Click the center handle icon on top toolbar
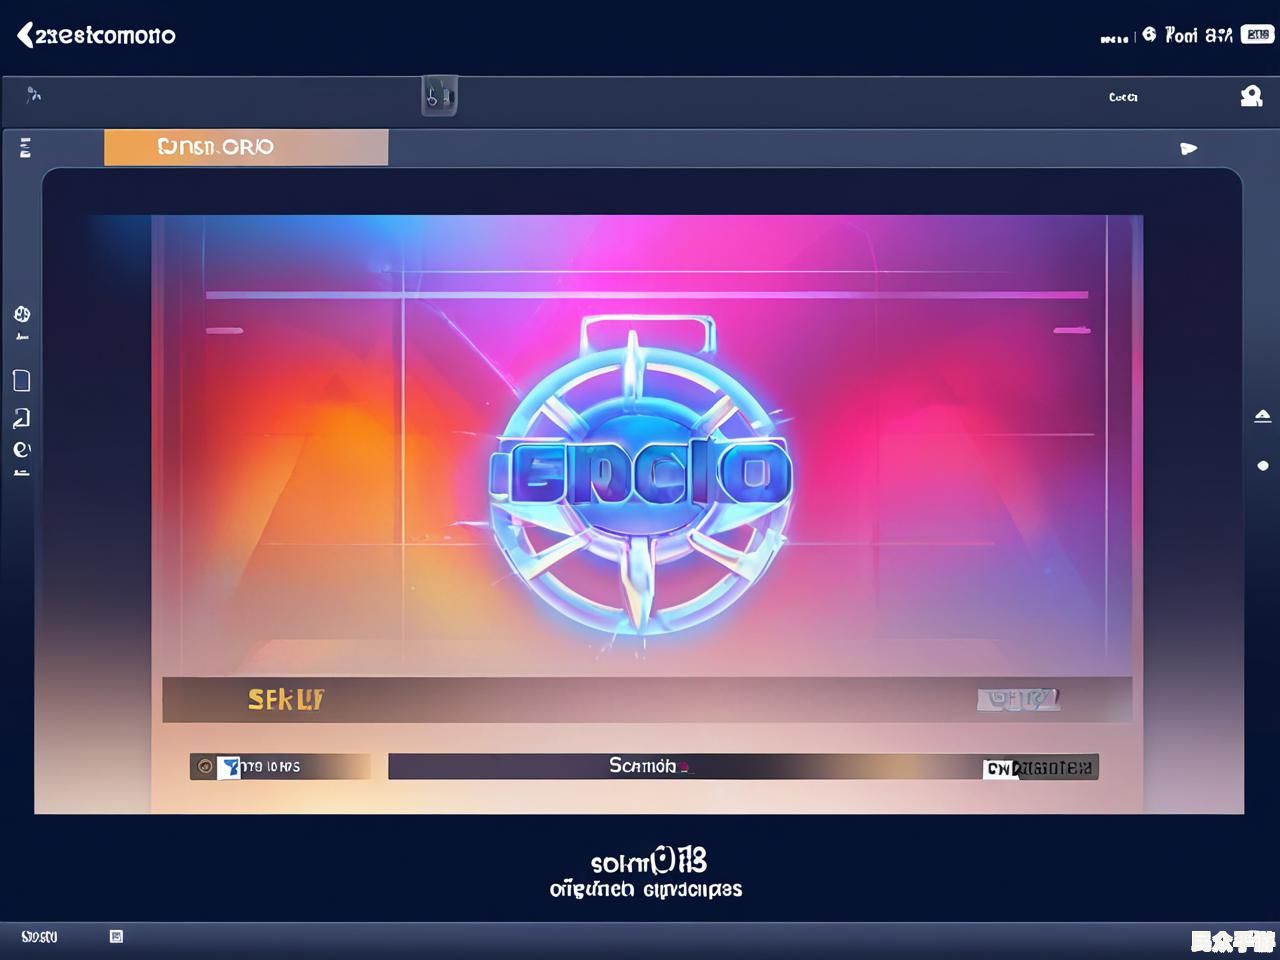Screen dimensions: 1280x960 tap(439, 96)
